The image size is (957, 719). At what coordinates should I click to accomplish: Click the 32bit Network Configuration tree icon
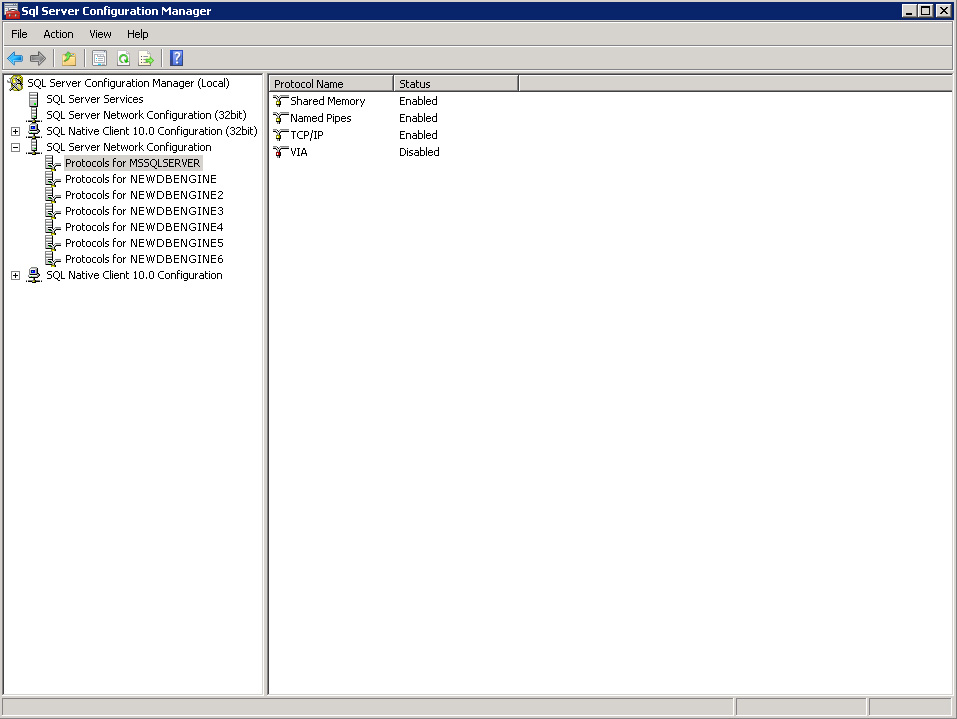pyautogui.click(x=34, y=115)
